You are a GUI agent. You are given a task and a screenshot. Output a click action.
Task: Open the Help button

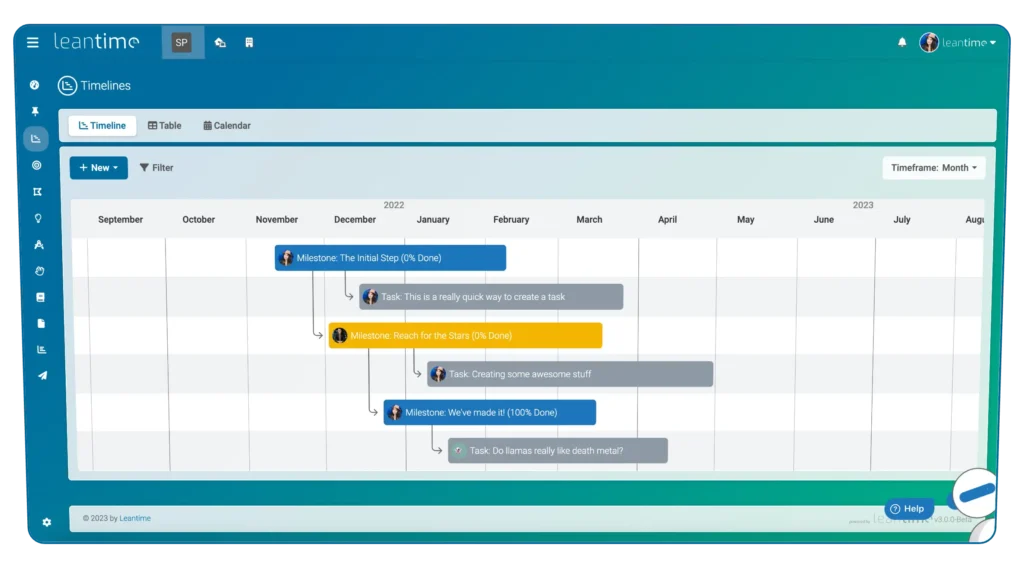tap(908, 509)
